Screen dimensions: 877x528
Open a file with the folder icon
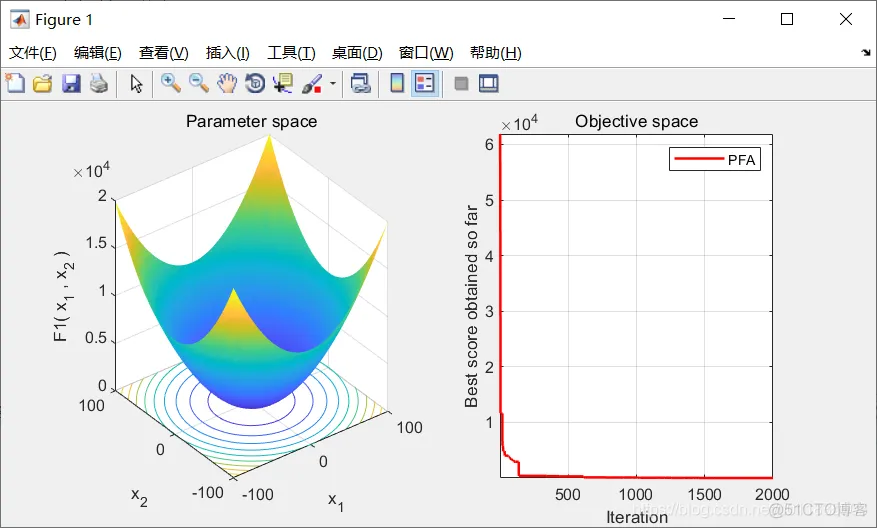coord(43,83)
